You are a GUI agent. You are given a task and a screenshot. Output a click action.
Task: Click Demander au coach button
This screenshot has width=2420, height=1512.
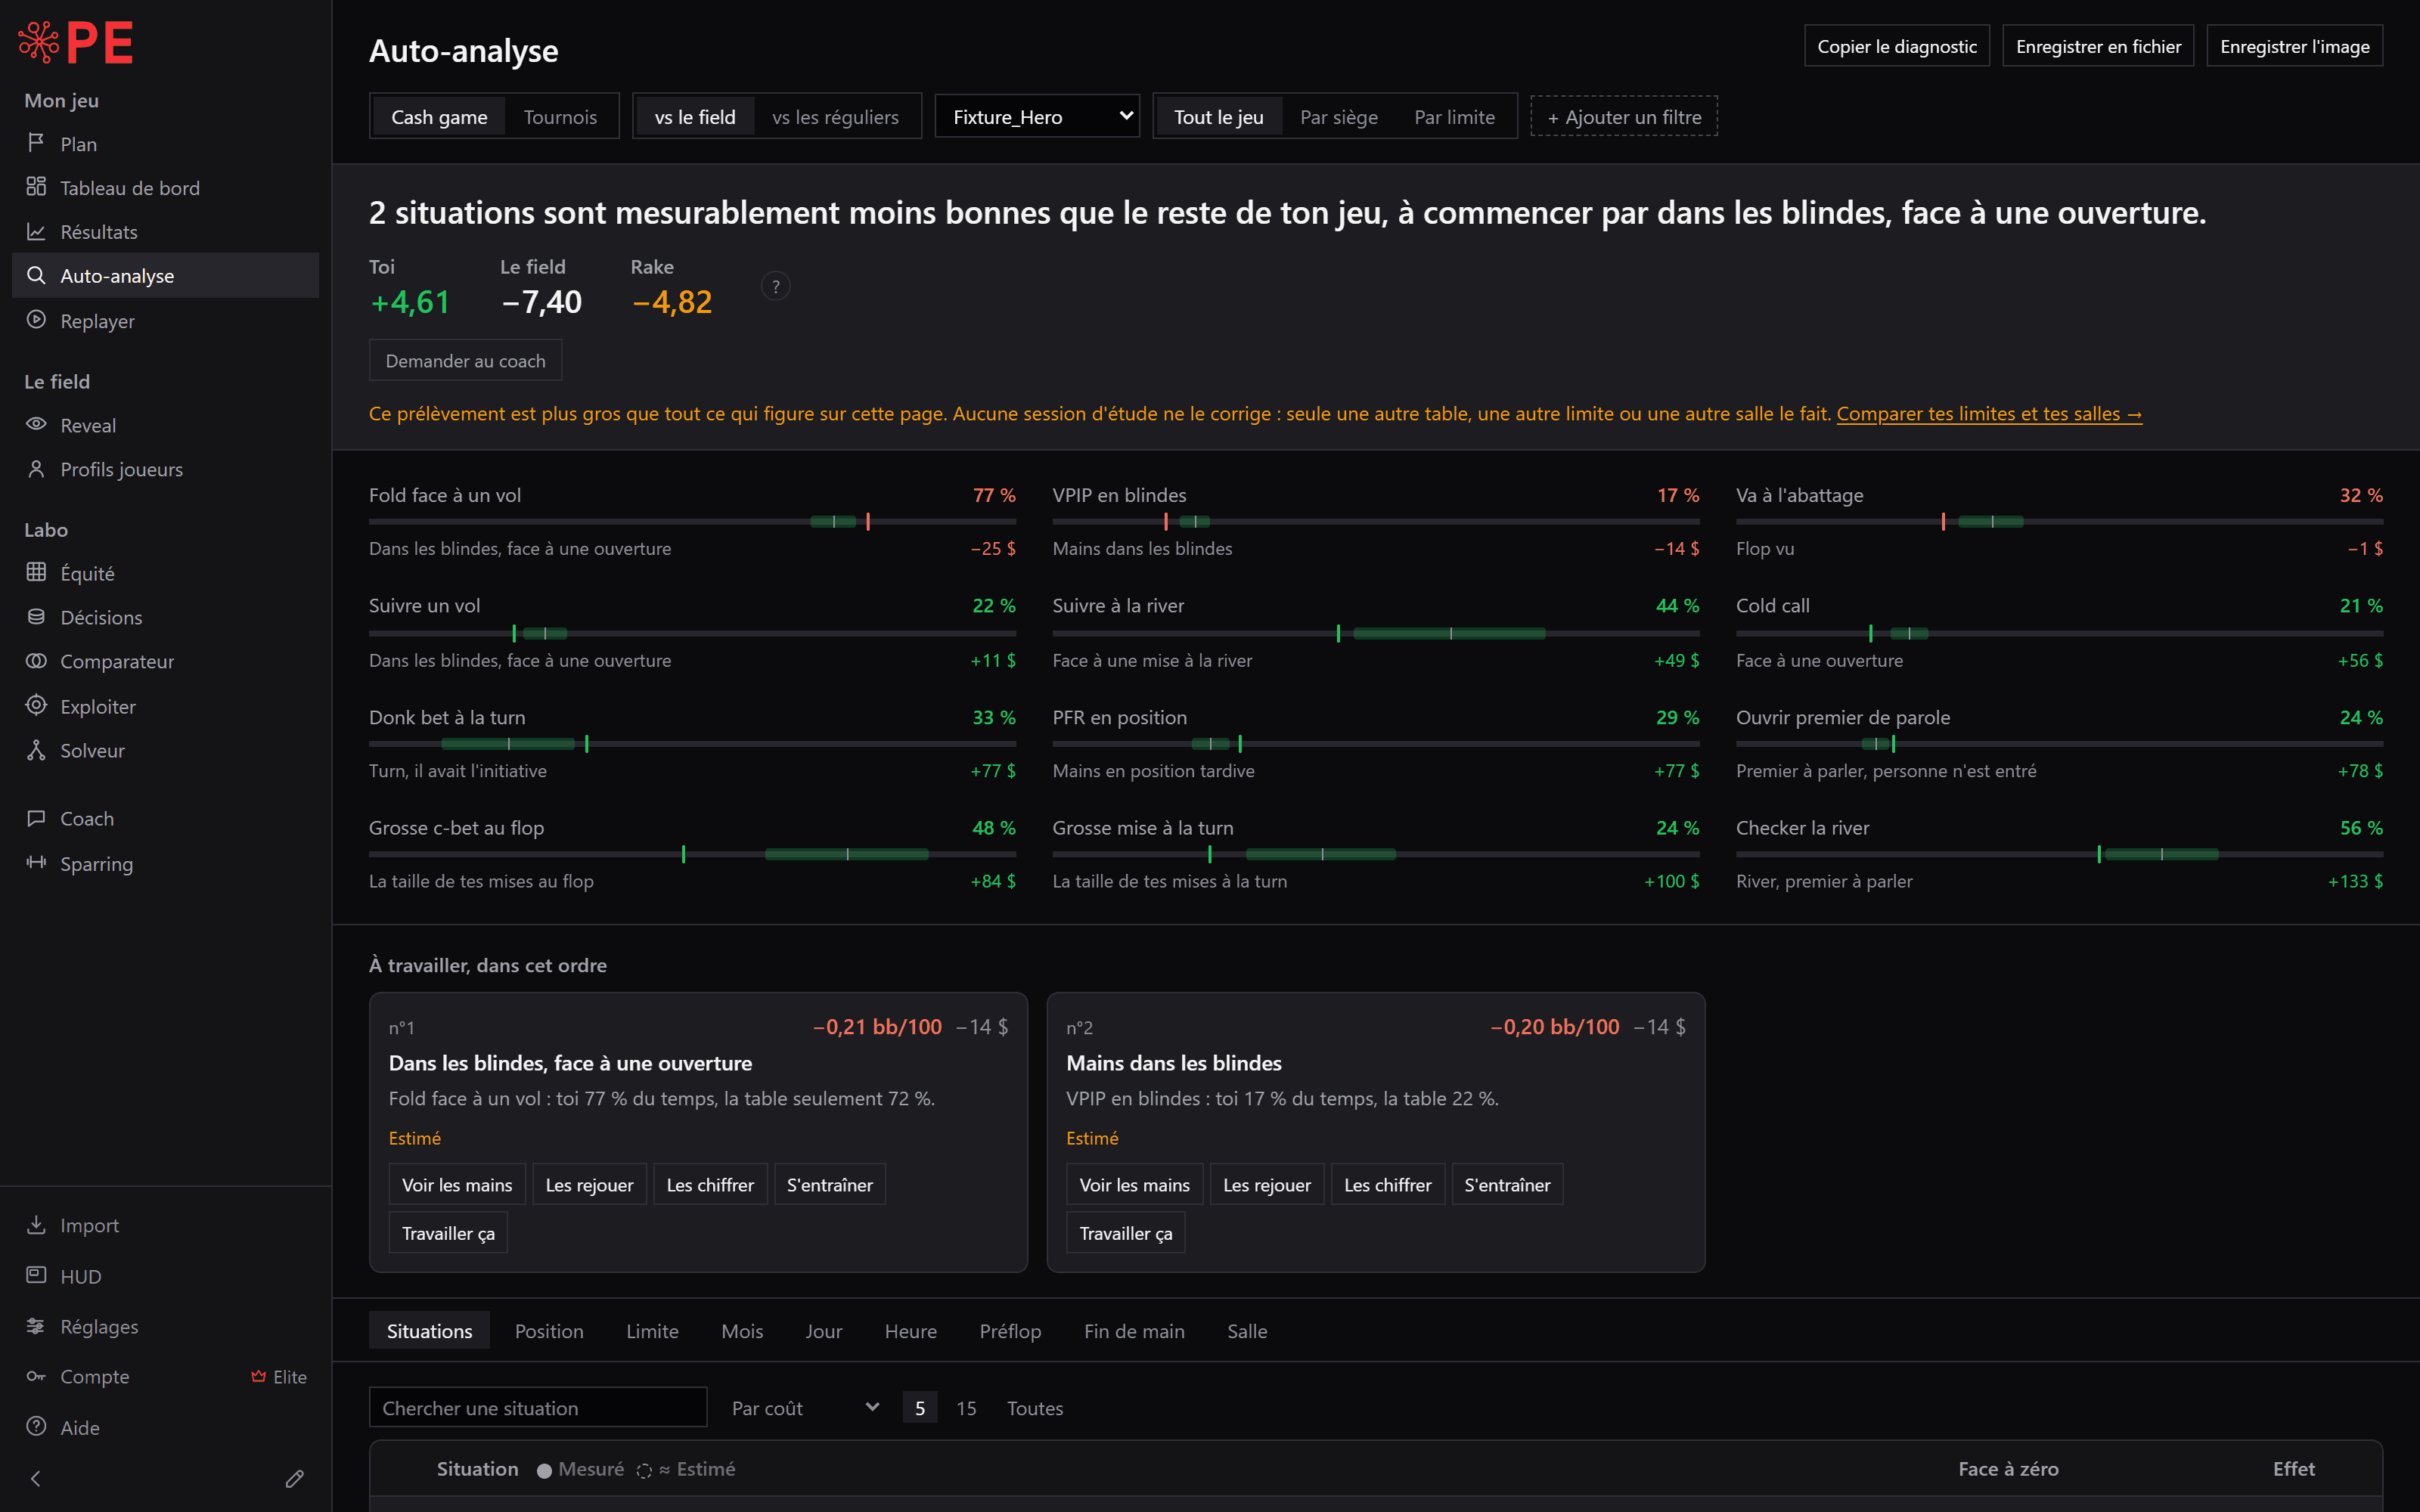click(x=465, y=360)
